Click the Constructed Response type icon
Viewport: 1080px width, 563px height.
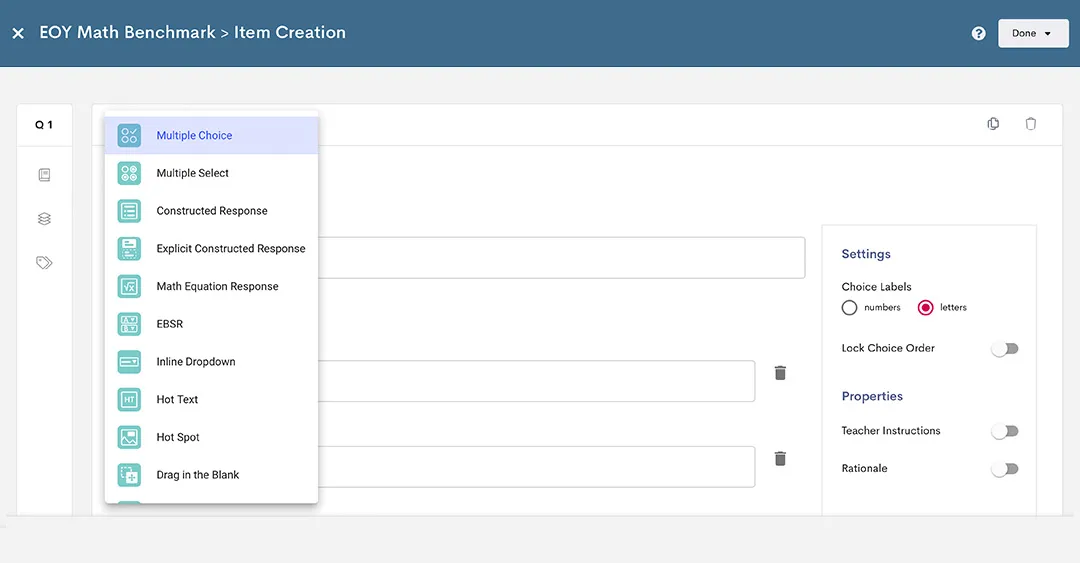[x=129, y=211]
